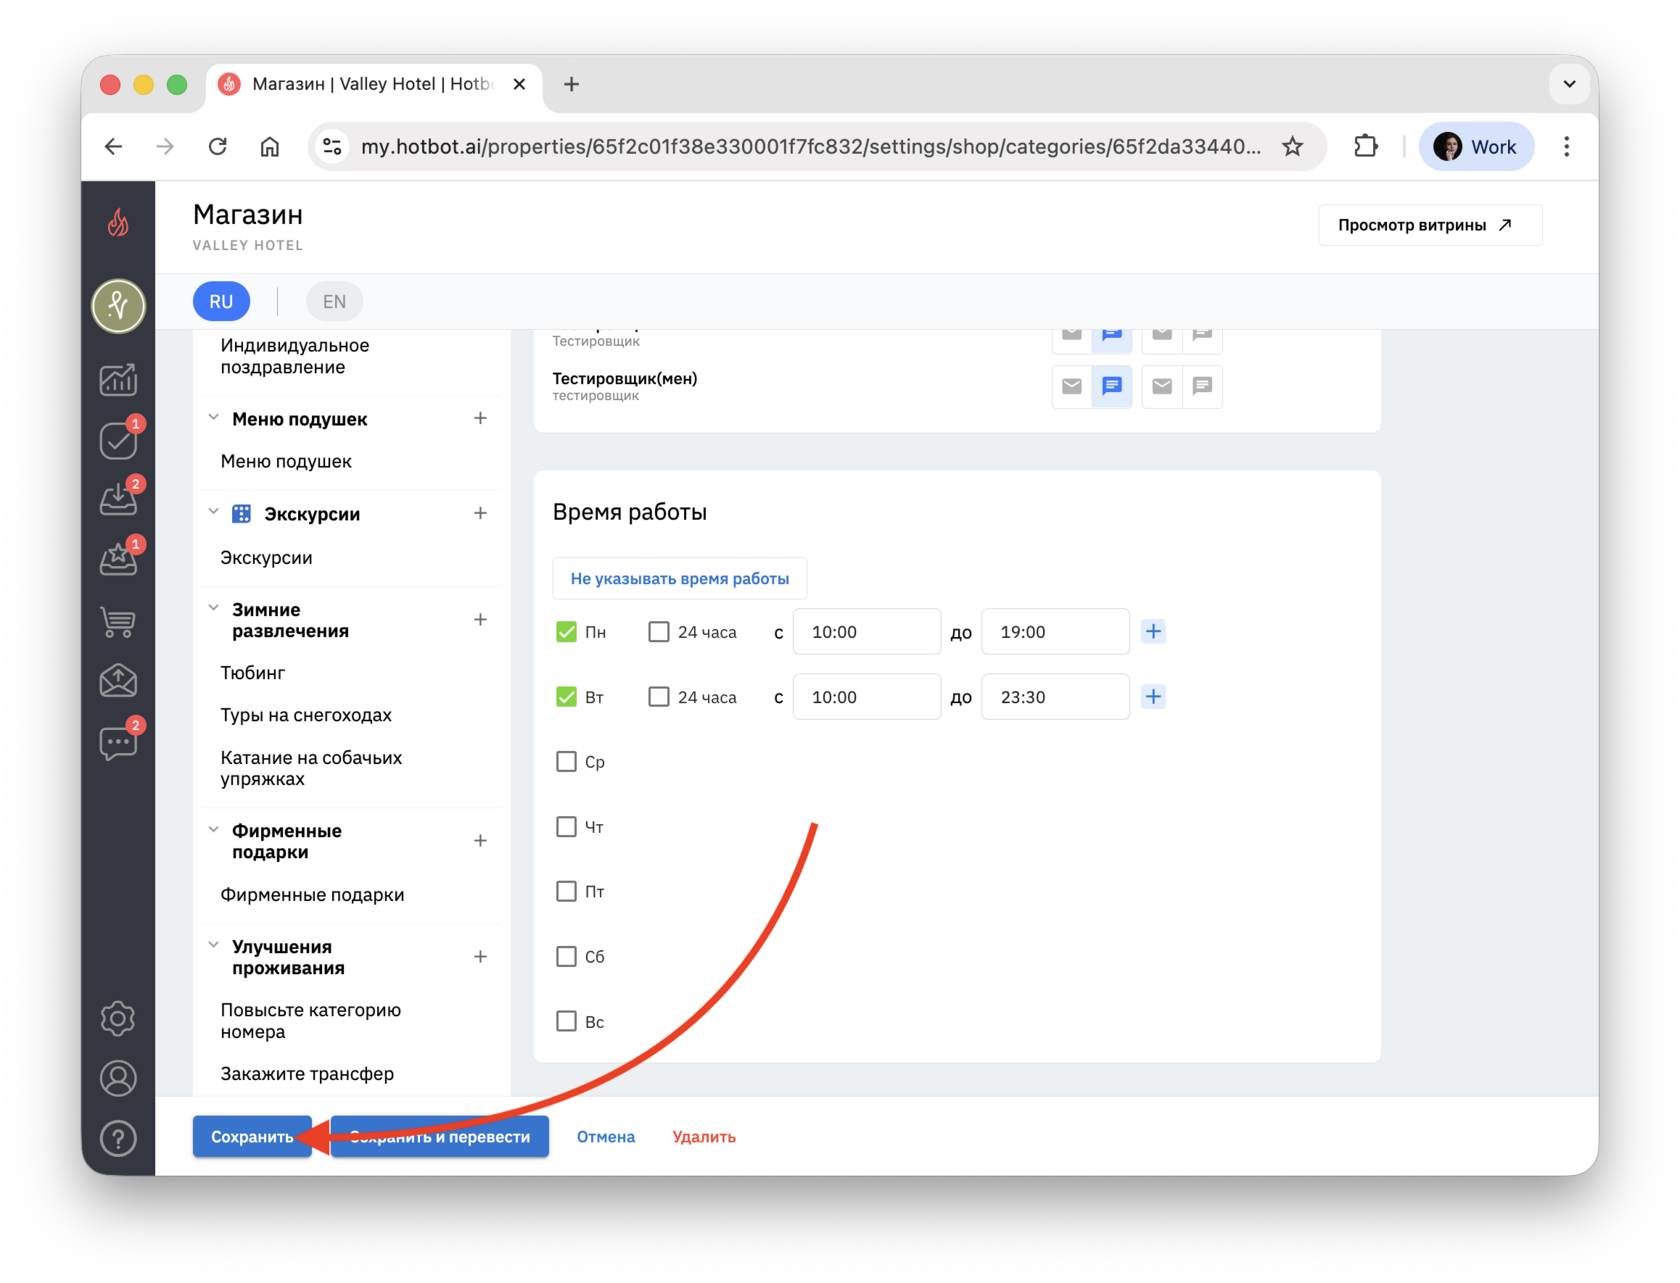Add a time interval for Вт
1680x1283 pixels.
point(1153,696)
